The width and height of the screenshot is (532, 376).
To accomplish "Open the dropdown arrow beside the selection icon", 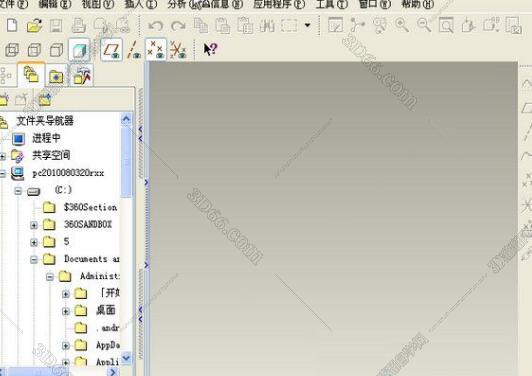I will coord(307,25).
